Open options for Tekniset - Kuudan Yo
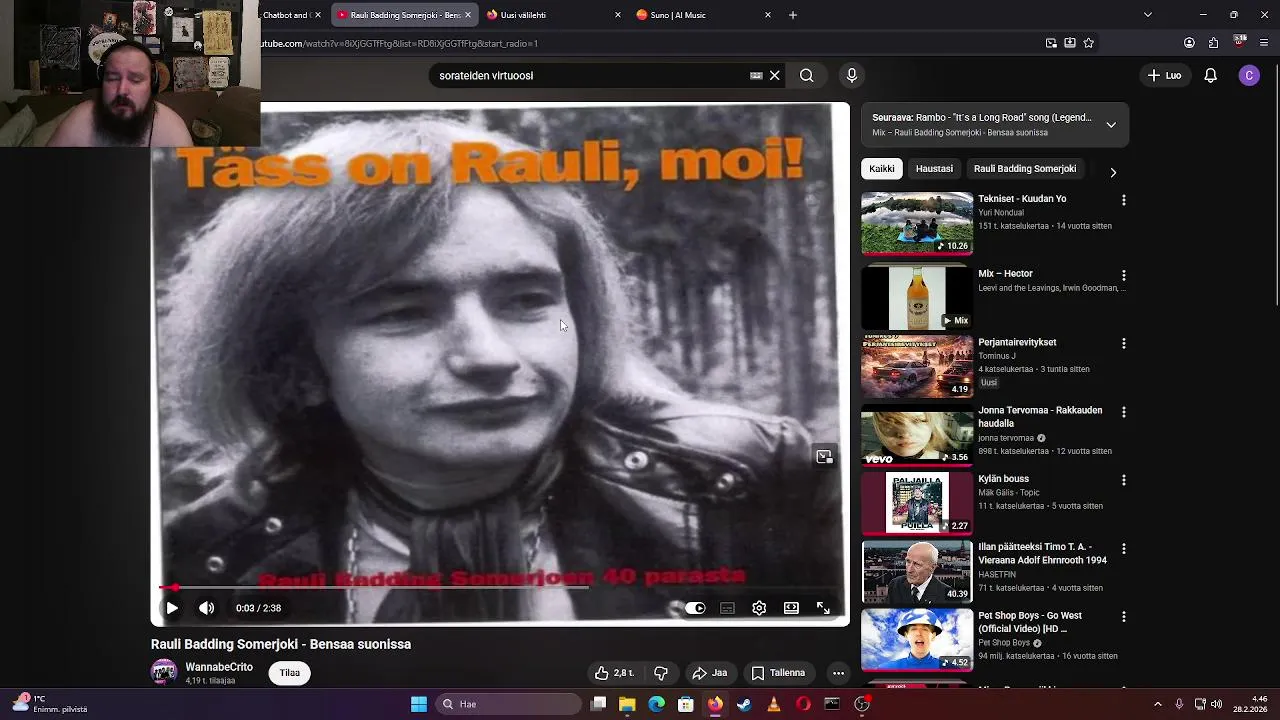This screenshot has width=1280, height=720. 1123,200
